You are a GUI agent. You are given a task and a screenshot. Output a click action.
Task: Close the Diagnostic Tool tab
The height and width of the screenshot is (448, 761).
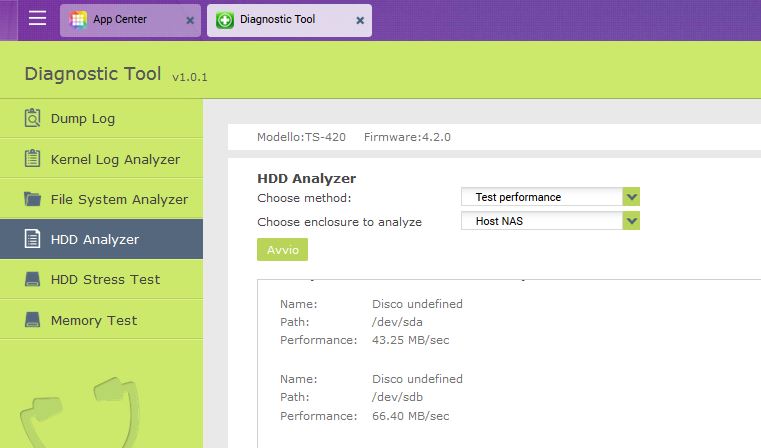pyautogui.click(x=360, y=20)
